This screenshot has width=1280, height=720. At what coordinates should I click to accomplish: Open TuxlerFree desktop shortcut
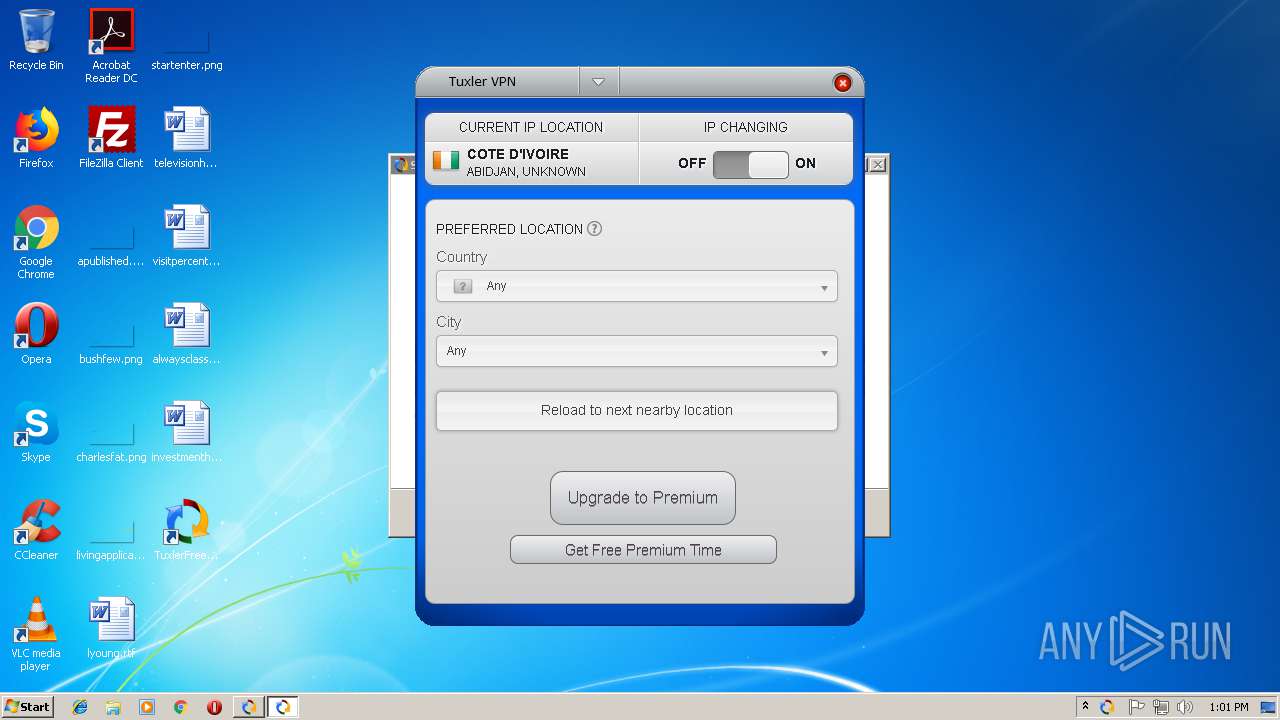(187, 530)
